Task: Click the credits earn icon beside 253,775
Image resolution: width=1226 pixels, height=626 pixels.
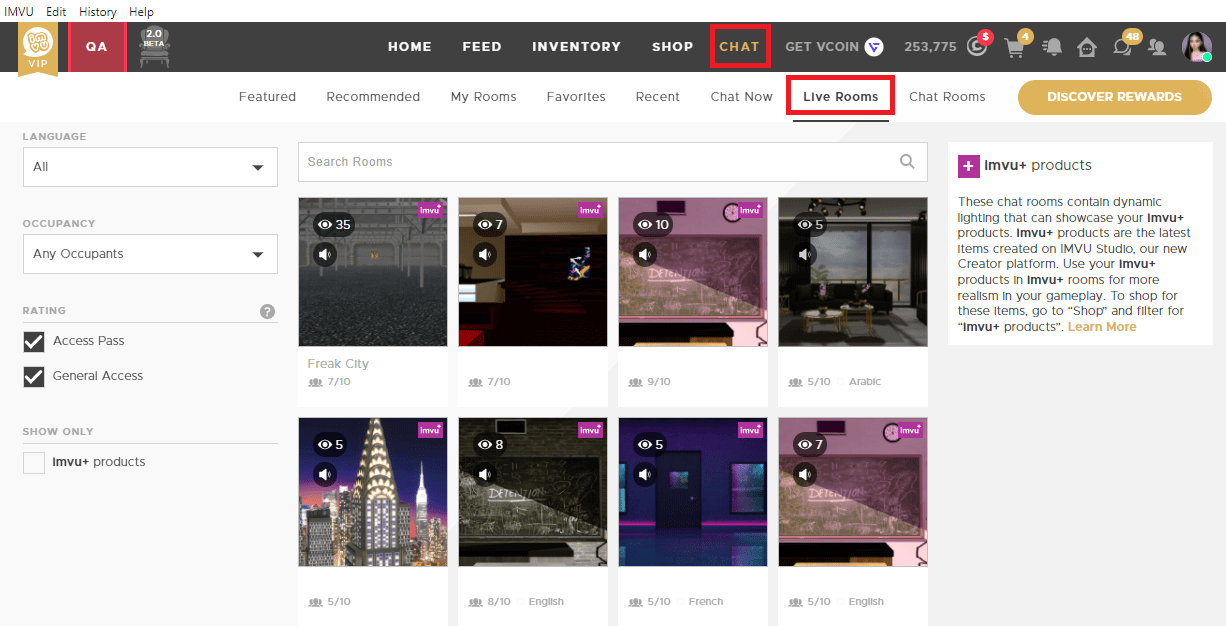Action: (x=976, y=46)
